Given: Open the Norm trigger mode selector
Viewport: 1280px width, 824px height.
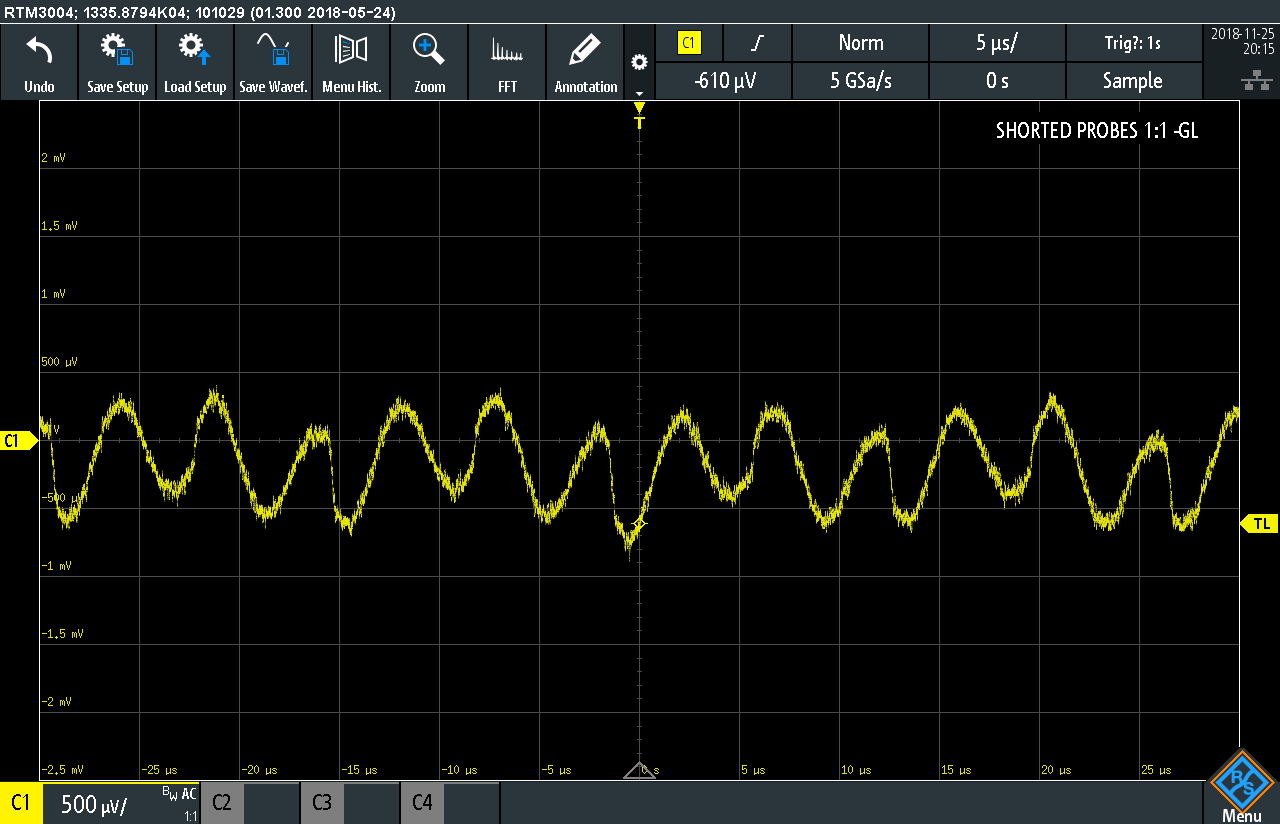Looking at the screenshot, I should coord(860,43).
